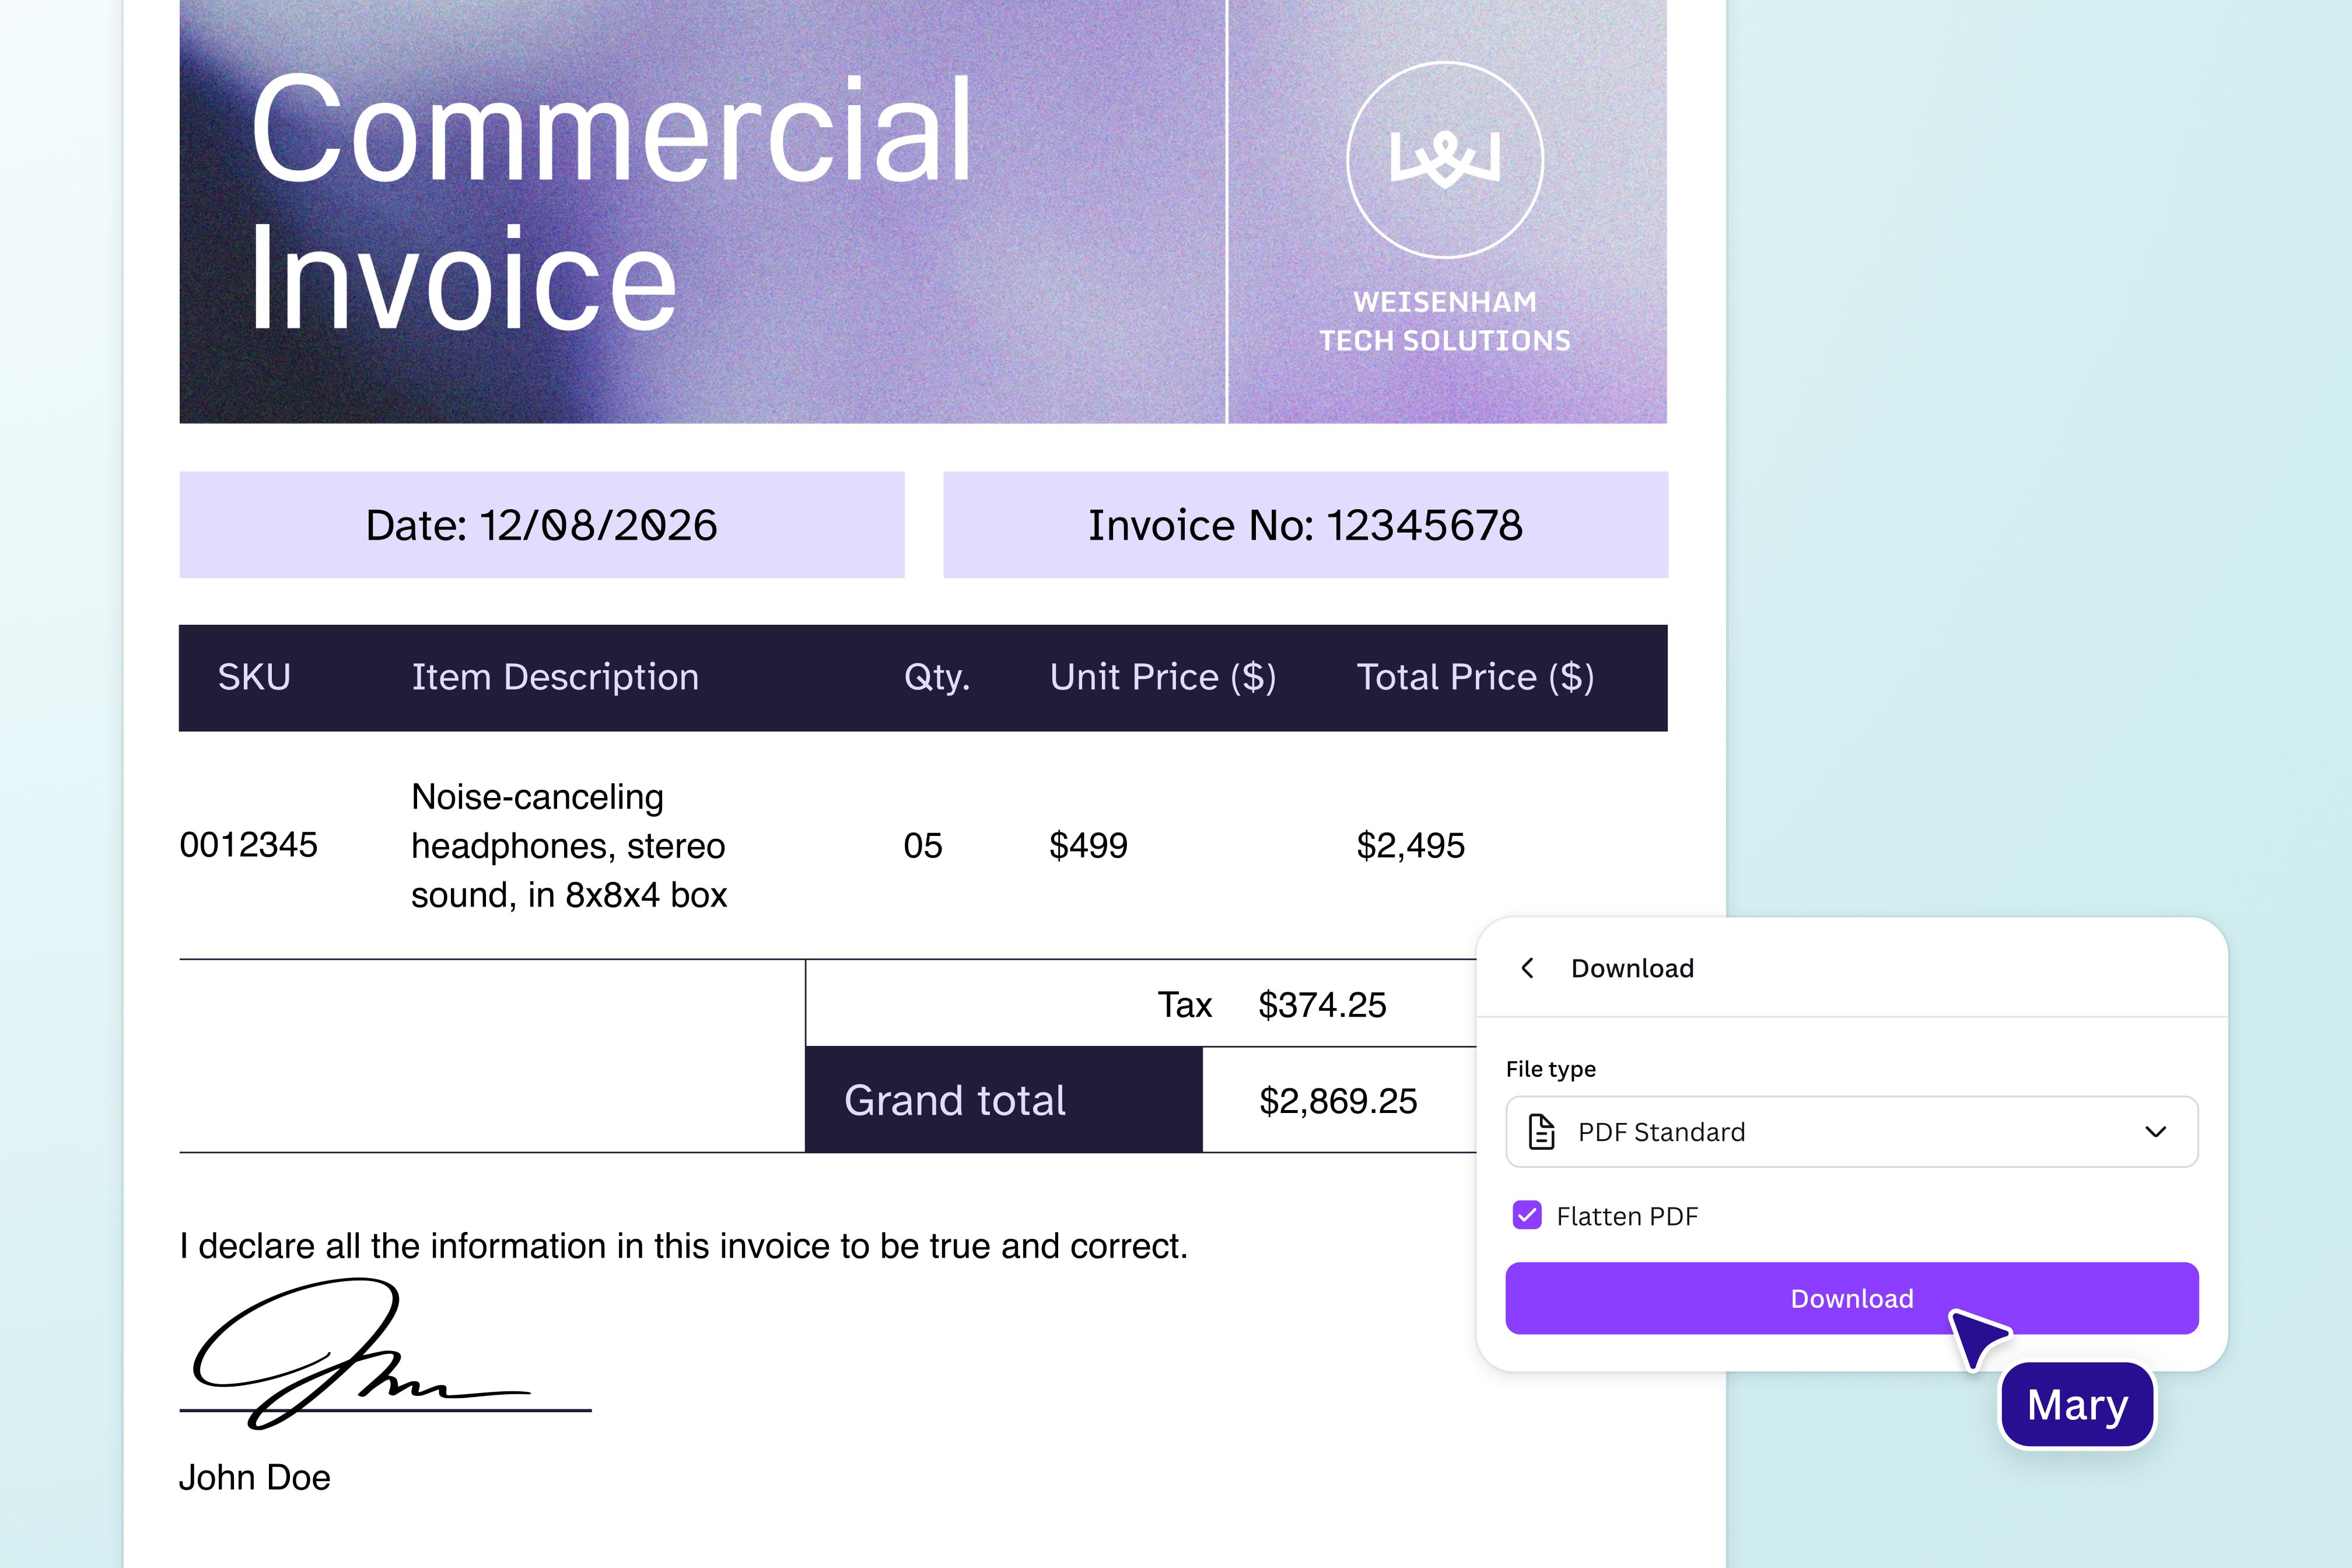Click the Date 12/08/2026 field

[x=541, y=525]
